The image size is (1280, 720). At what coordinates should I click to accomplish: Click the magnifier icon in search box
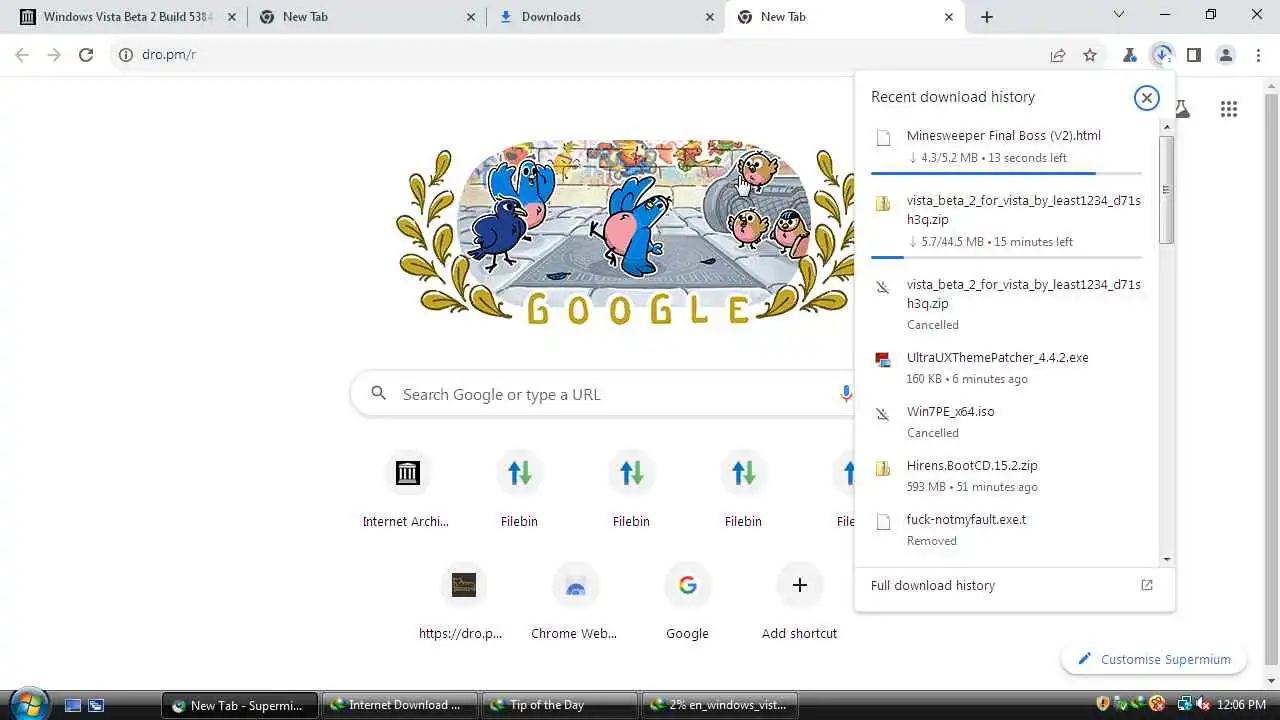pyautogui.click(x=378, y=394)
